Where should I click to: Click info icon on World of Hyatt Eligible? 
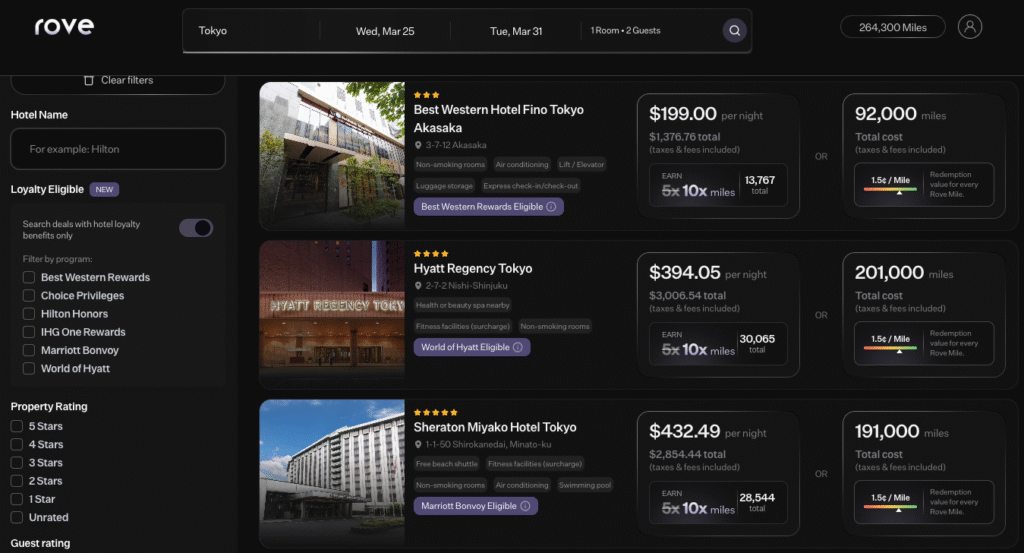(x=518, y=348)
